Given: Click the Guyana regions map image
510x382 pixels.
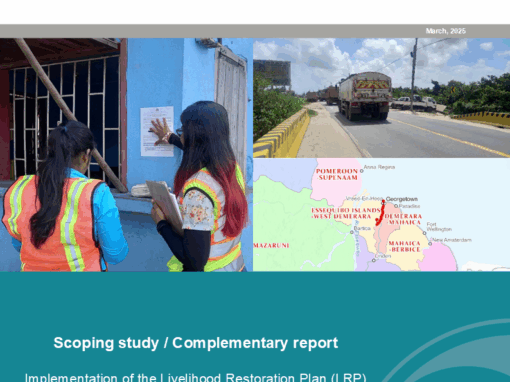Looking at the screenshot, I should point(381,215).
